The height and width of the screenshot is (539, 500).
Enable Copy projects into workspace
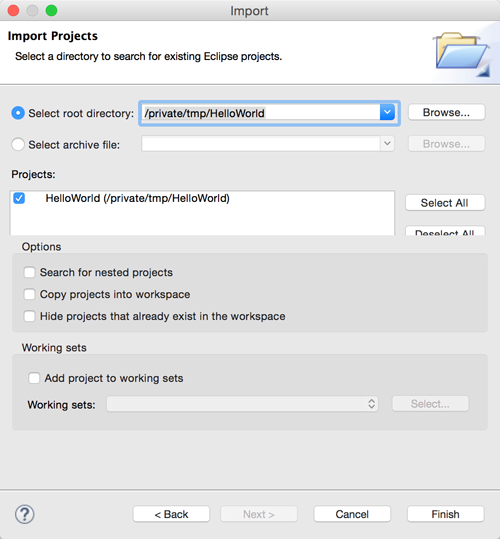coord(30,295)
